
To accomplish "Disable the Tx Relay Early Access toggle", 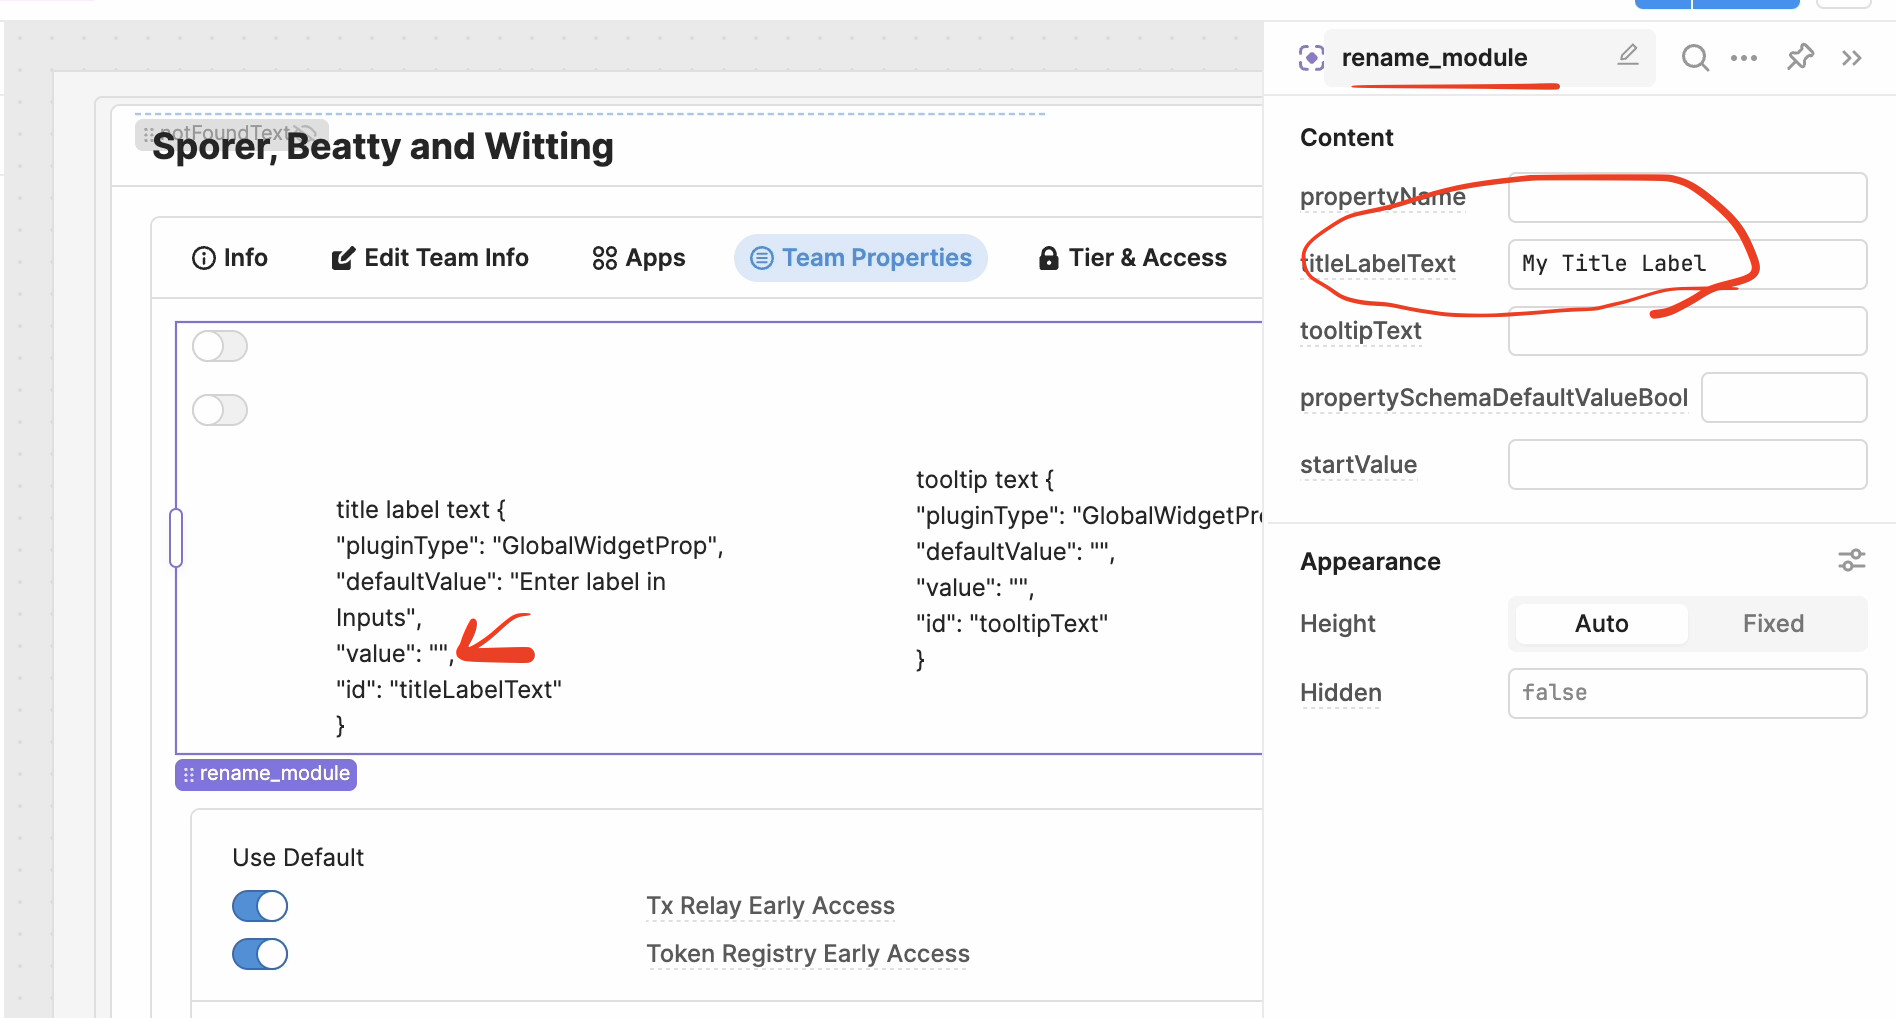I will pos(260,906).
